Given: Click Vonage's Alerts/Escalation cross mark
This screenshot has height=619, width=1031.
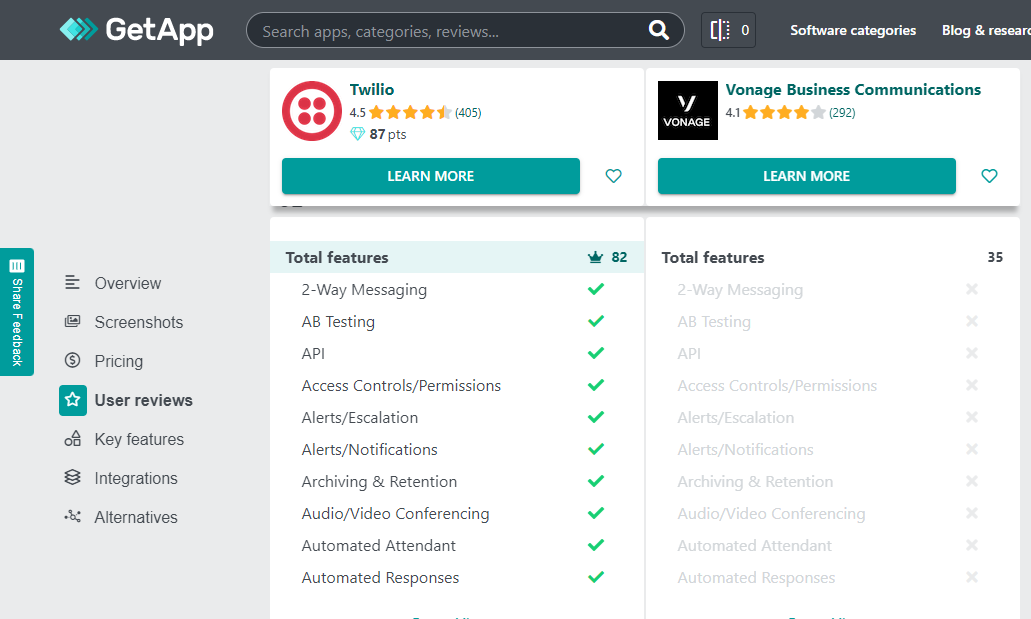Looking at the screenshot, I should pos(971,417).
